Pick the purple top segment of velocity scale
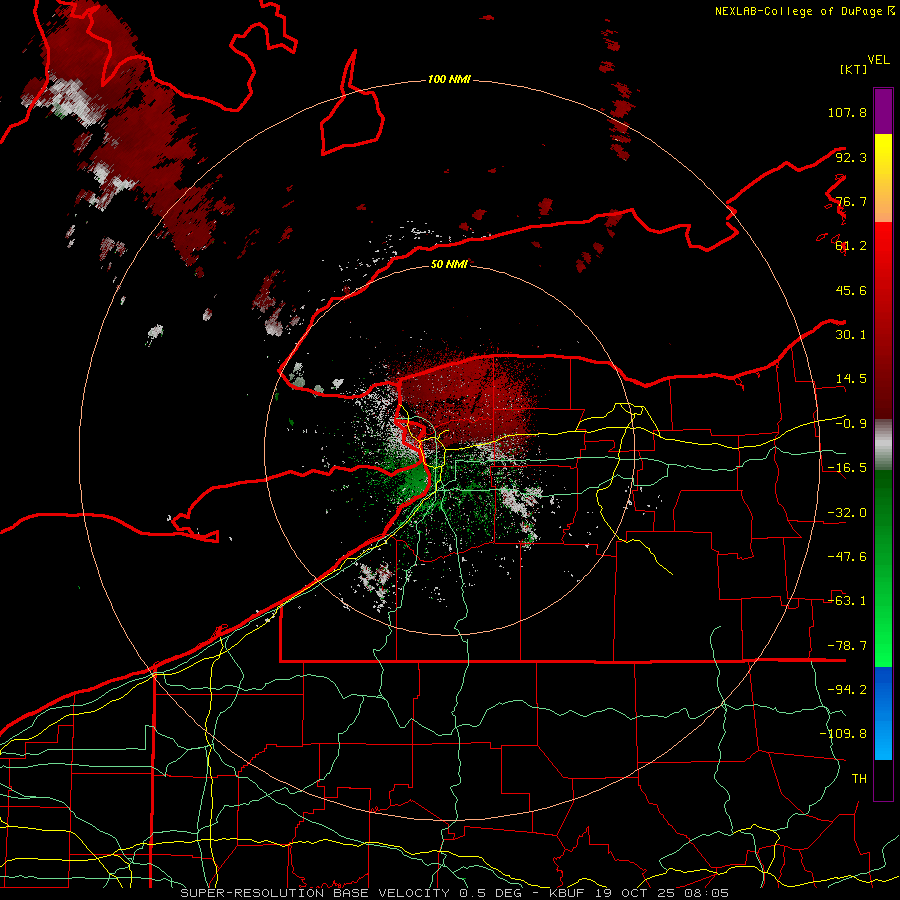The width and height of the screenshot is (900, 900). click(x=883, y=111)
